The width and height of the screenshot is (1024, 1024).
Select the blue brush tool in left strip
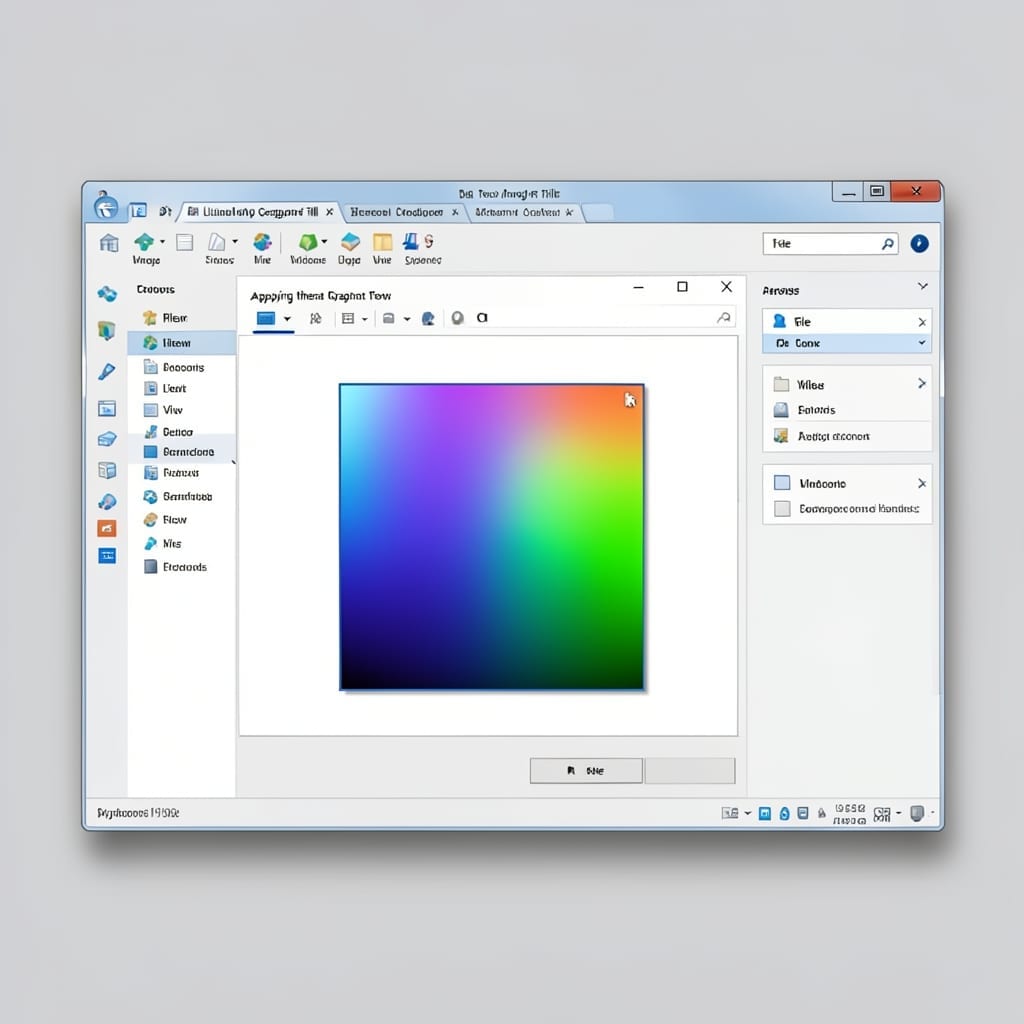[x=106, y=371]
